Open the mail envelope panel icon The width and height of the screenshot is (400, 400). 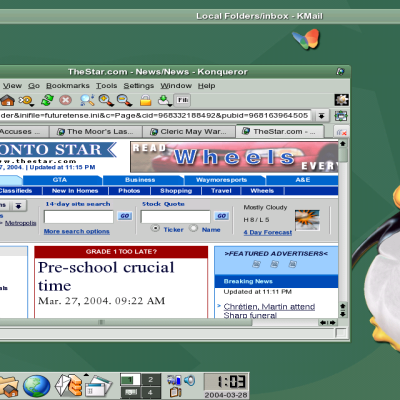[x=68, y=385]
